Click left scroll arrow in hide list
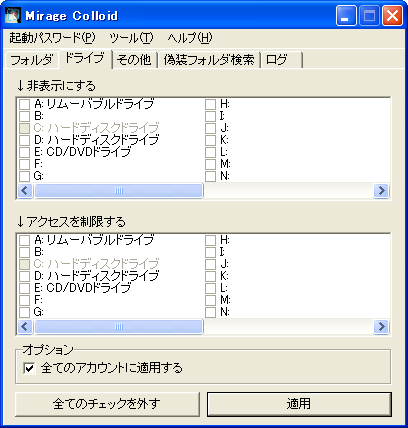Screen dimensions: 408x428 pos(25,191)
